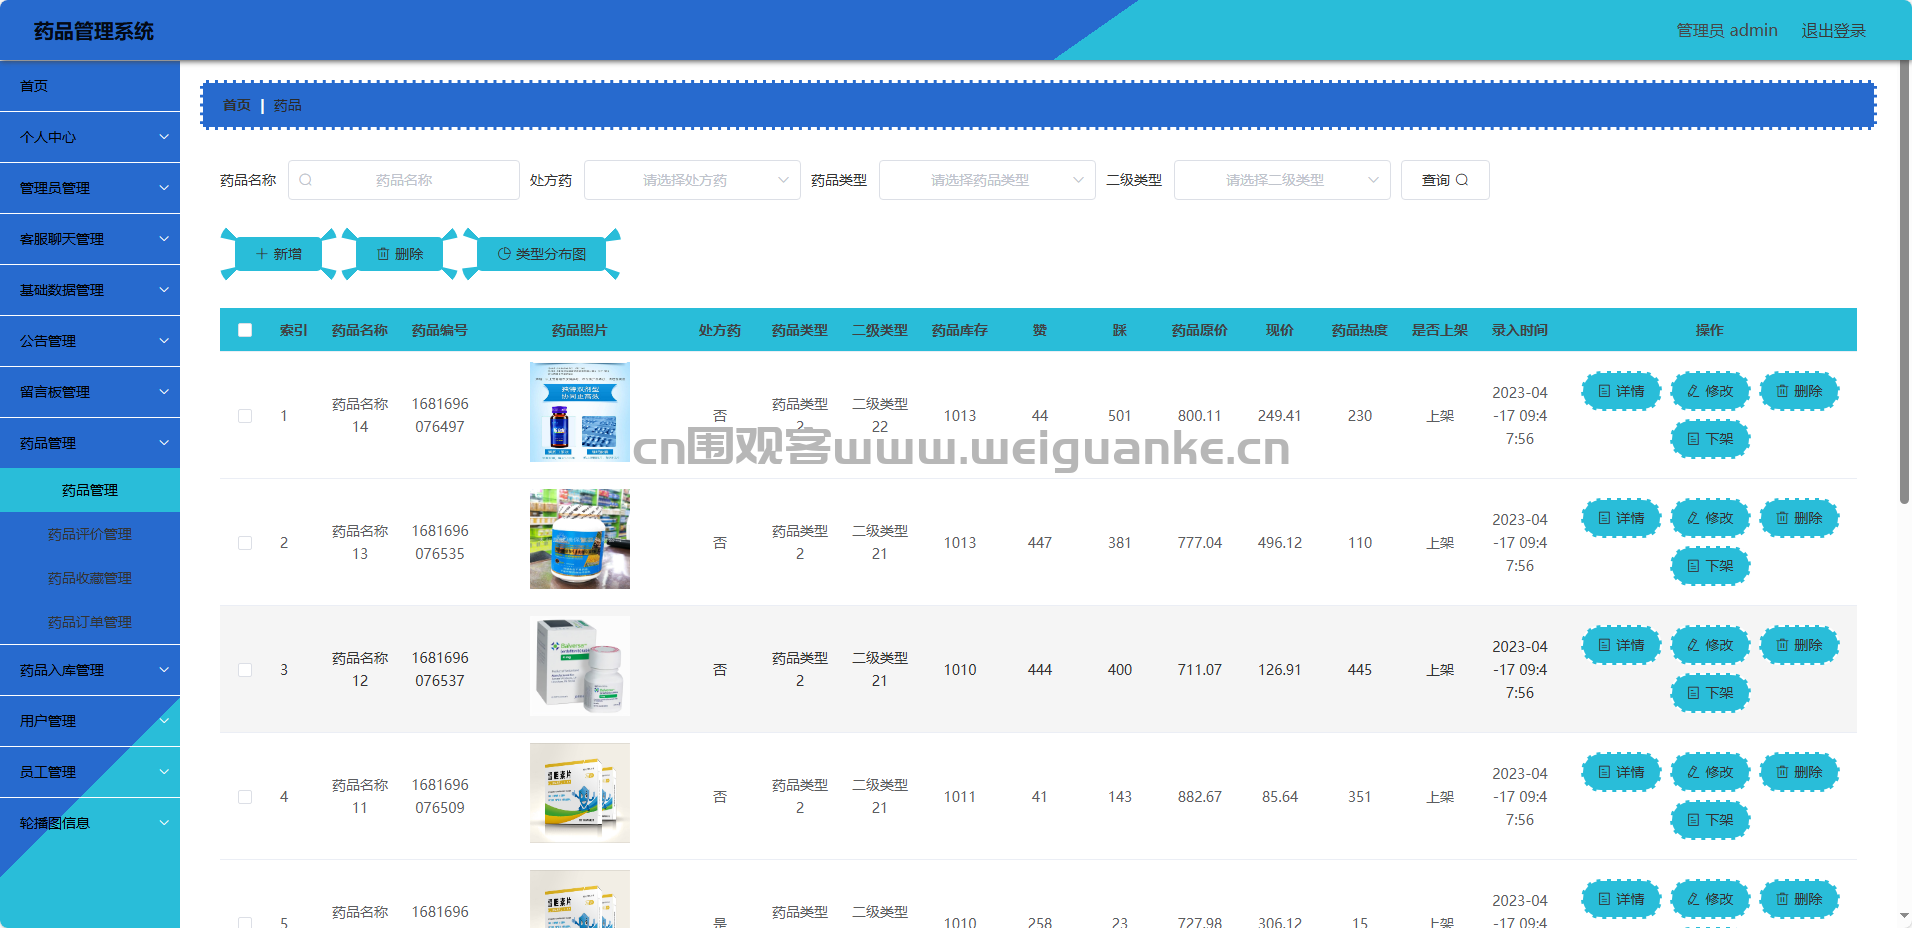The height and width of the screenshot is (928, 1912).
Task: Click 首页 breadcrumb link
Action: point(237,105)
